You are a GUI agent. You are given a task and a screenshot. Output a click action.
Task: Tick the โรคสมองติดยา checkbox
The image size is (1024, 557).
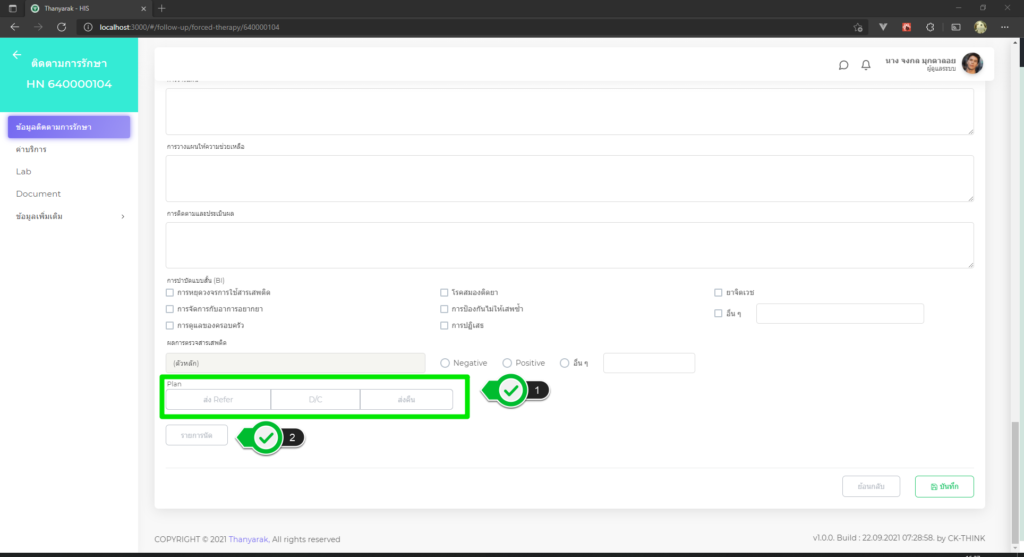(x=444, y=292)
